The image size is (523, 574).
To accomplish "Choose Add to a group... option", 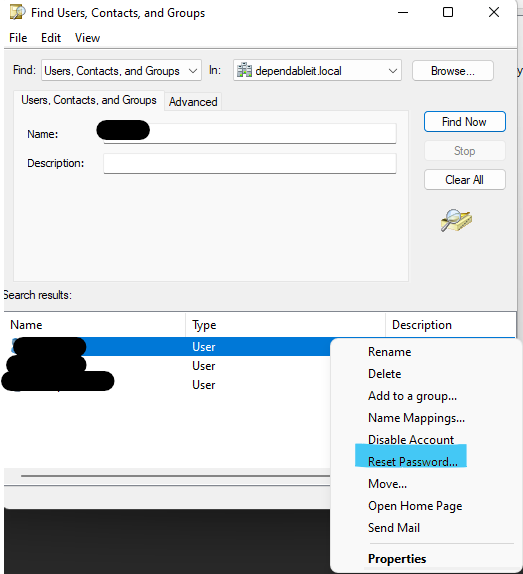I will click(x=412, y=396).
